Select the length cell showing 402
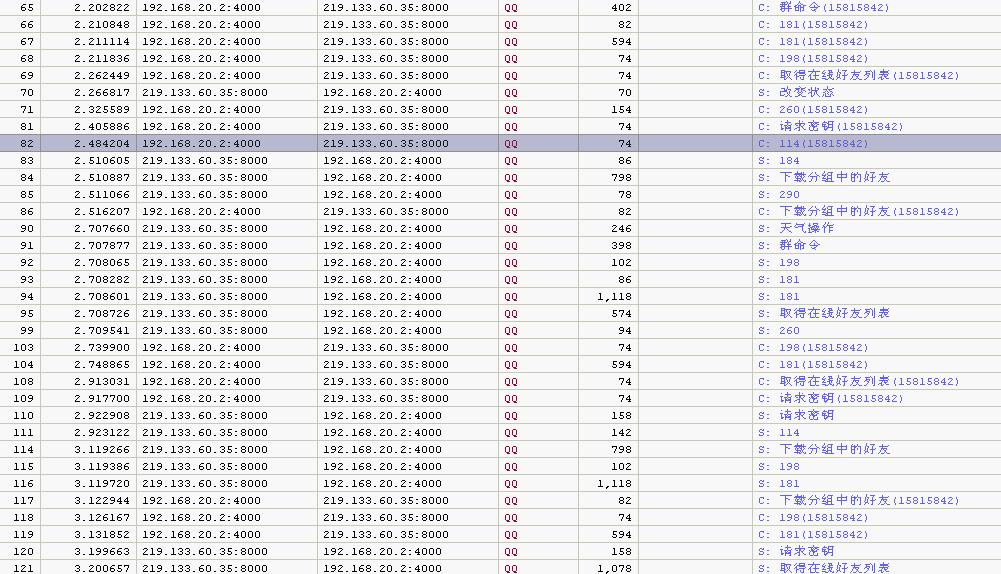This screenshot has width=1001, height=574. coord(621,8)
